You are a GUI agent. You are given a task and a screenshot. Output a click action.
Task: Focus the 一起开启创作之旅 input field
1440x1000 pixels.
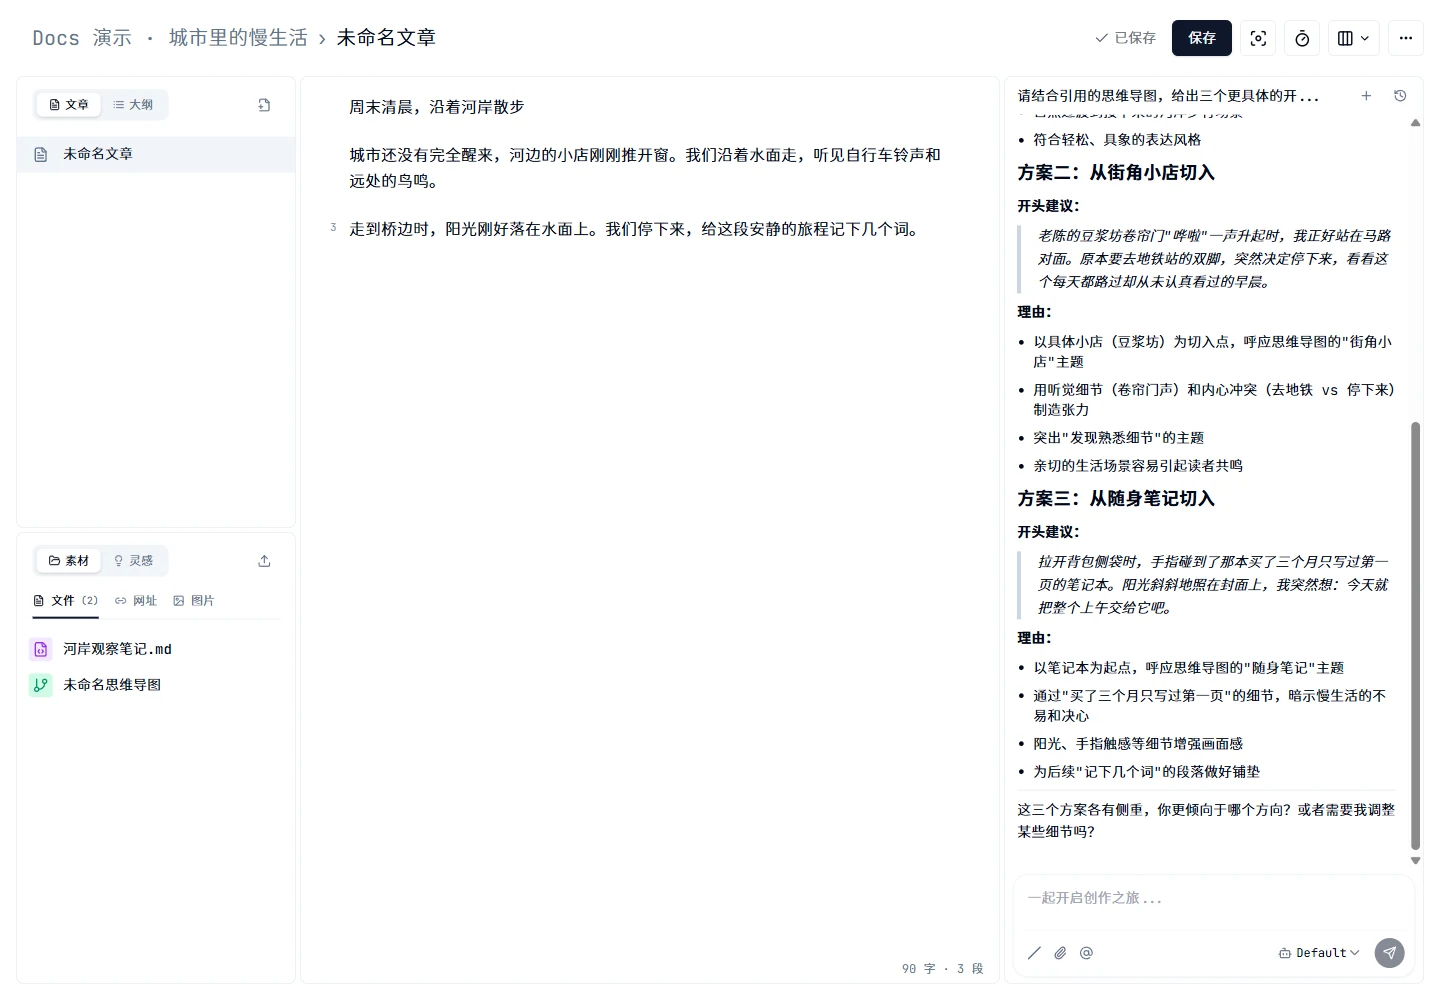1213,899
